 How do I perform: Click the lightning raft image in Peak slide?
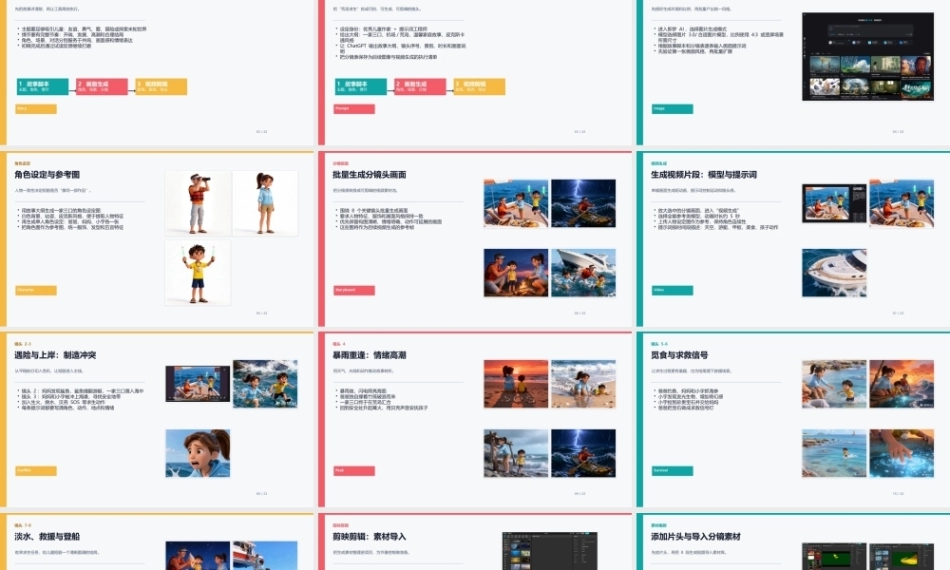point(583,453)
